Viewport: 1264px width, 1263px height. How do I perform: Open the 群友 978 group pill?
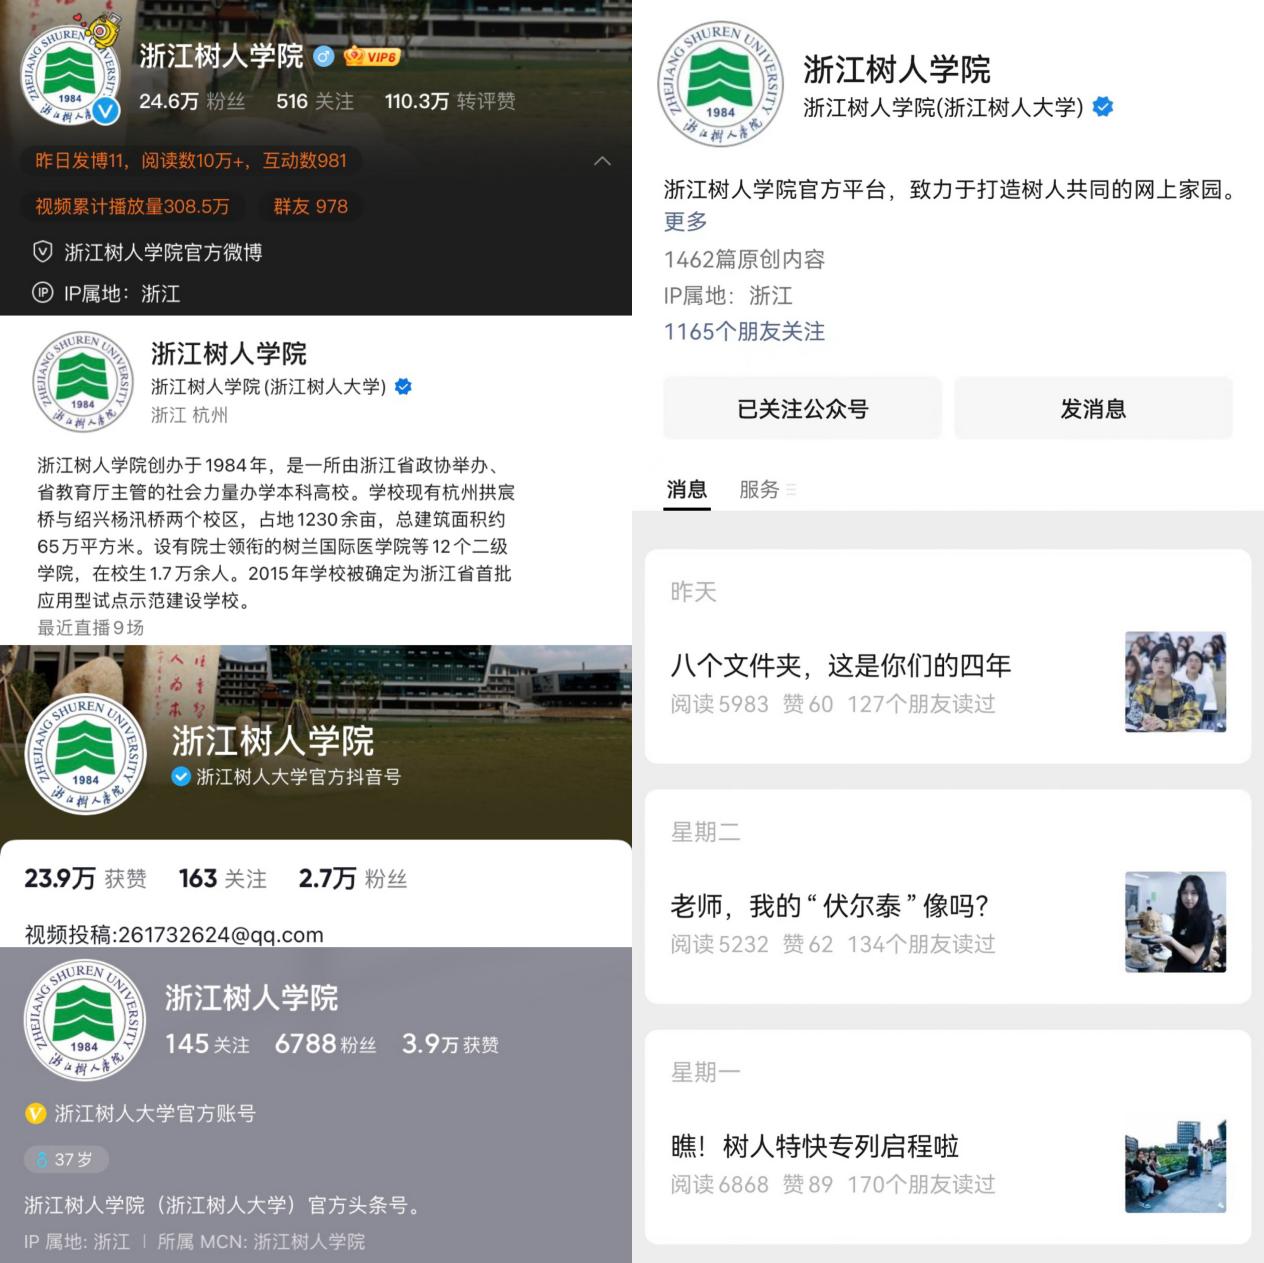click(311, 206)
